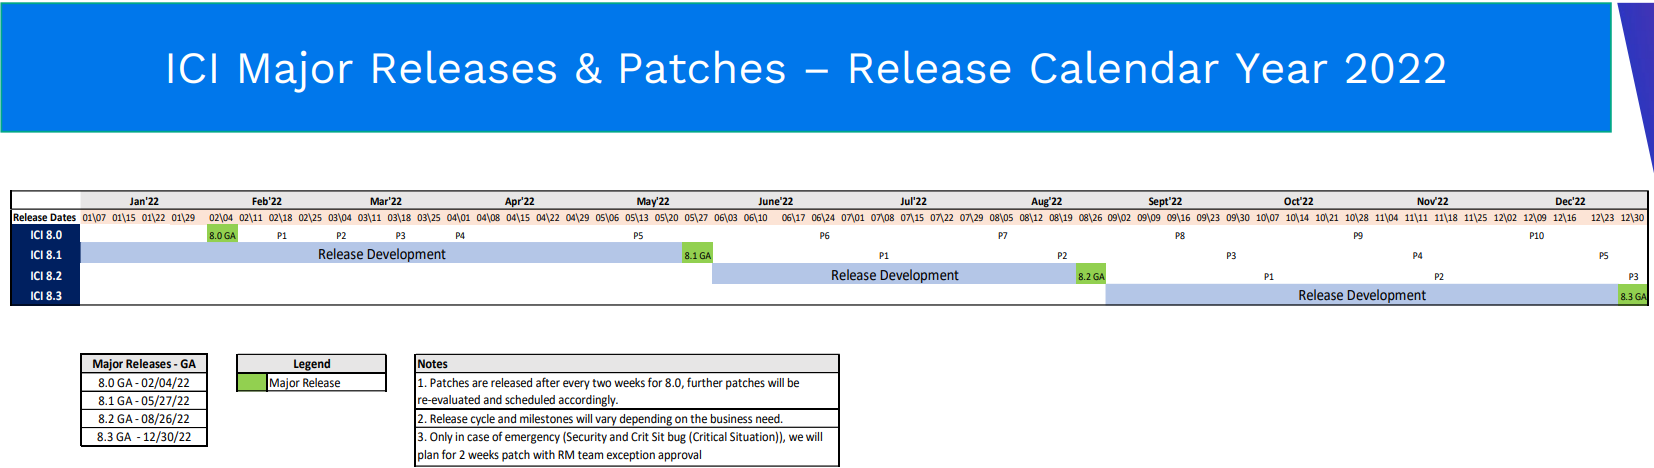Select the Dec'22 month header
This screenshot has width=1654, height=468.
pyautogui.click(x=1569, y=201)
